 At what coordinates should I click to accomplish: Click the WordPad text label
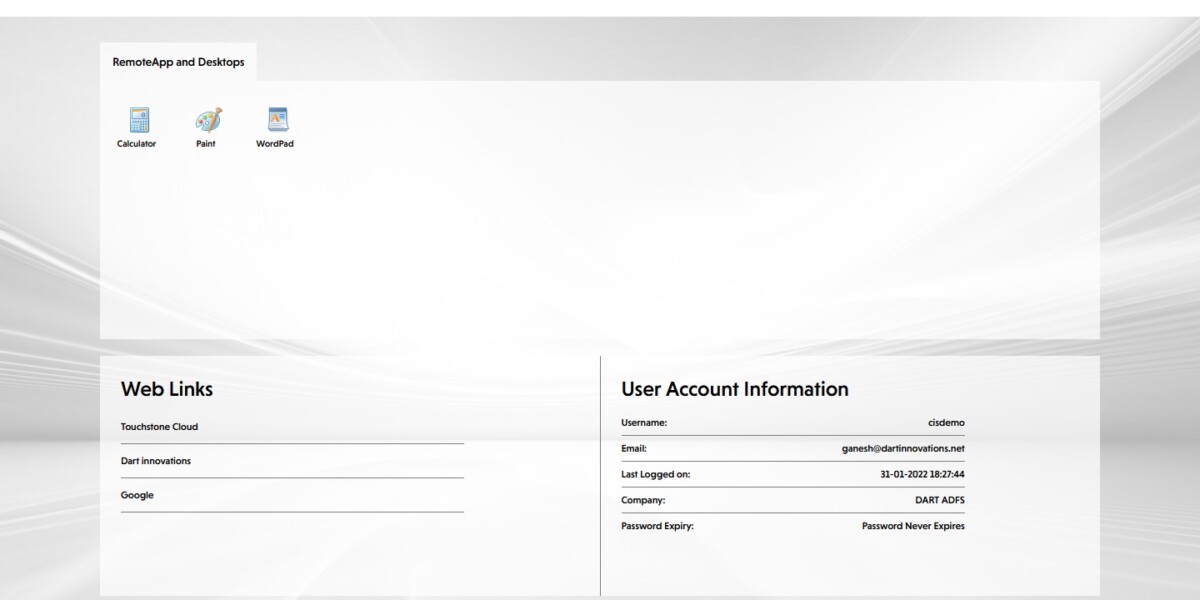275,144
